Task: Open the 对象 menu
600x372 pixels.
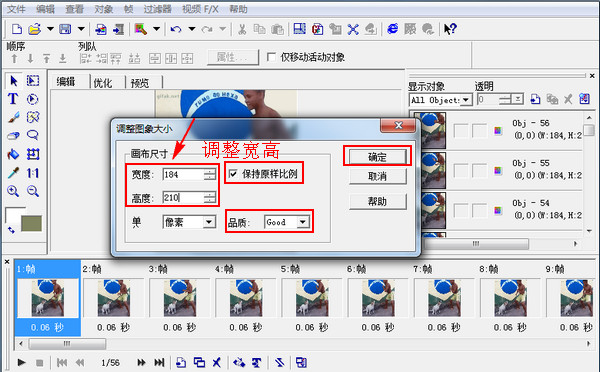Action: pyautogui.click(x=104, y=9)
